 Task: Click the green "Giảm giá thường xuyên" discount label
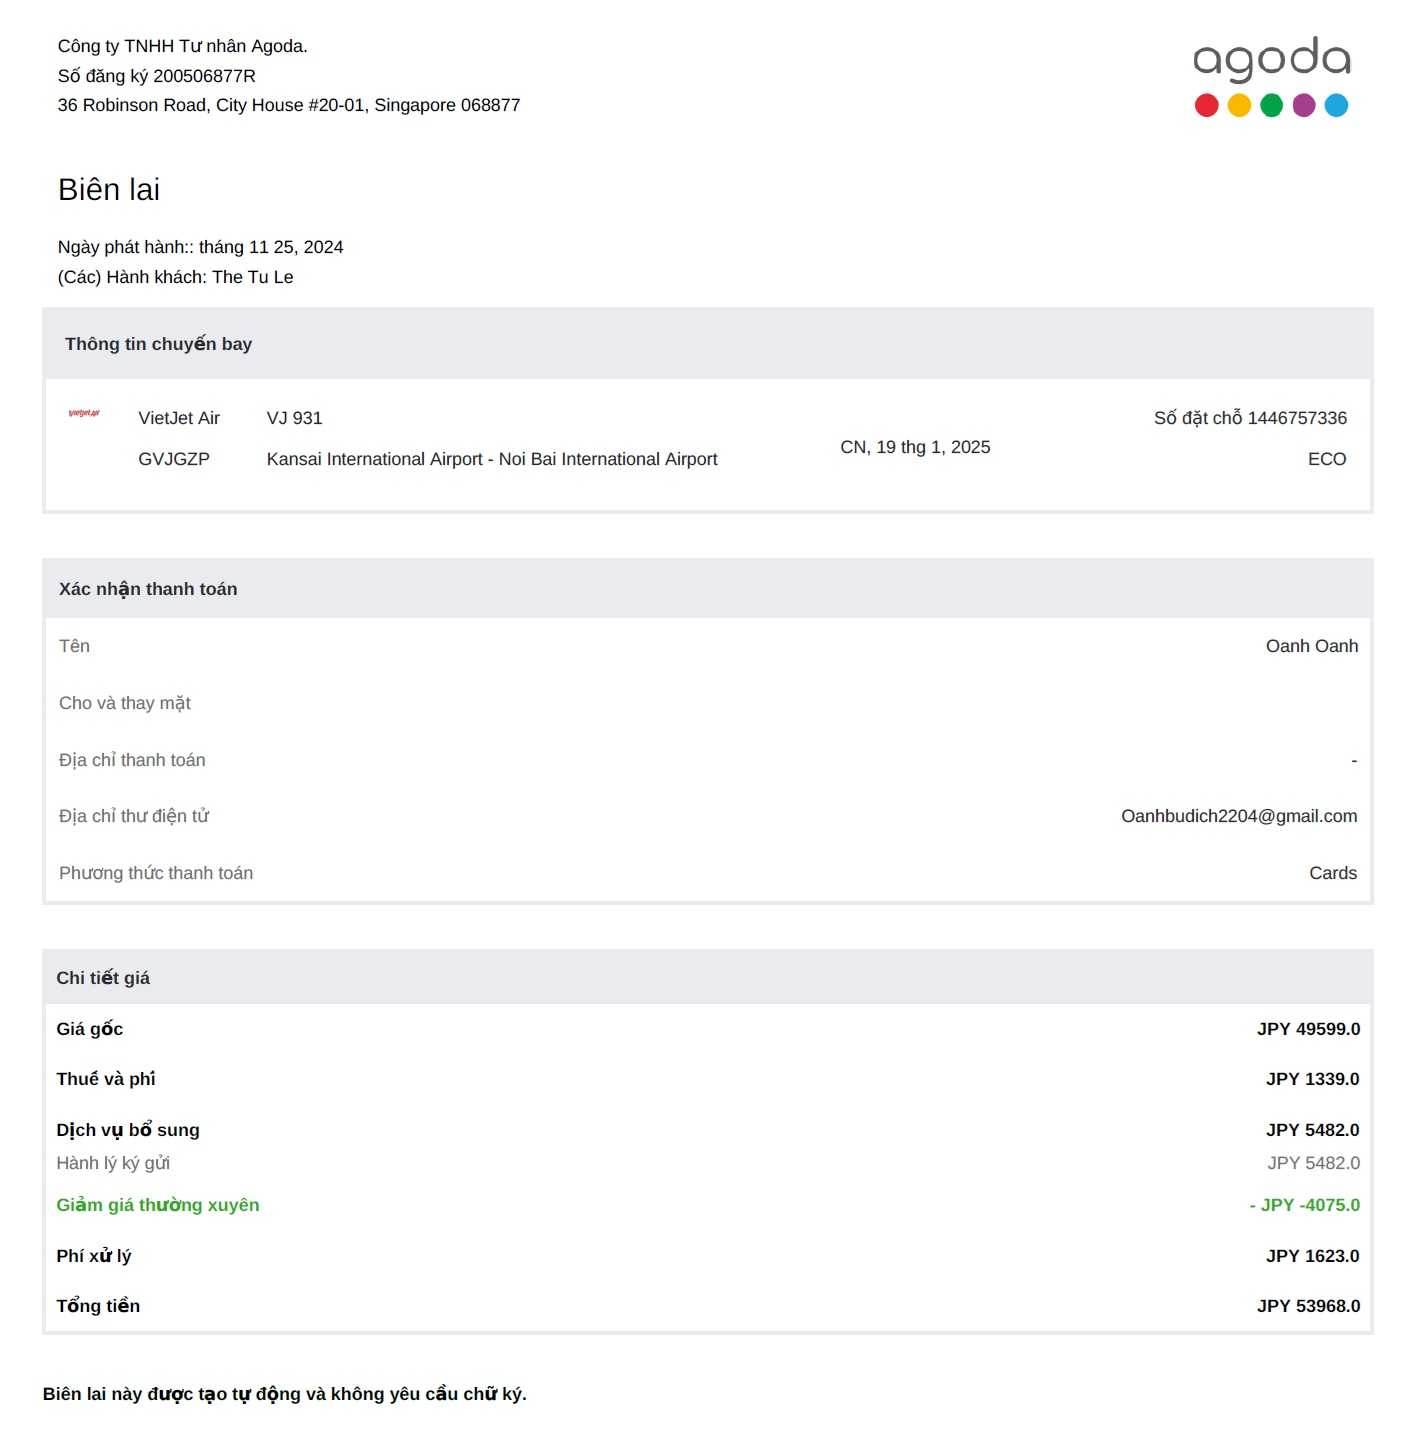click(x=158, y=1205)
